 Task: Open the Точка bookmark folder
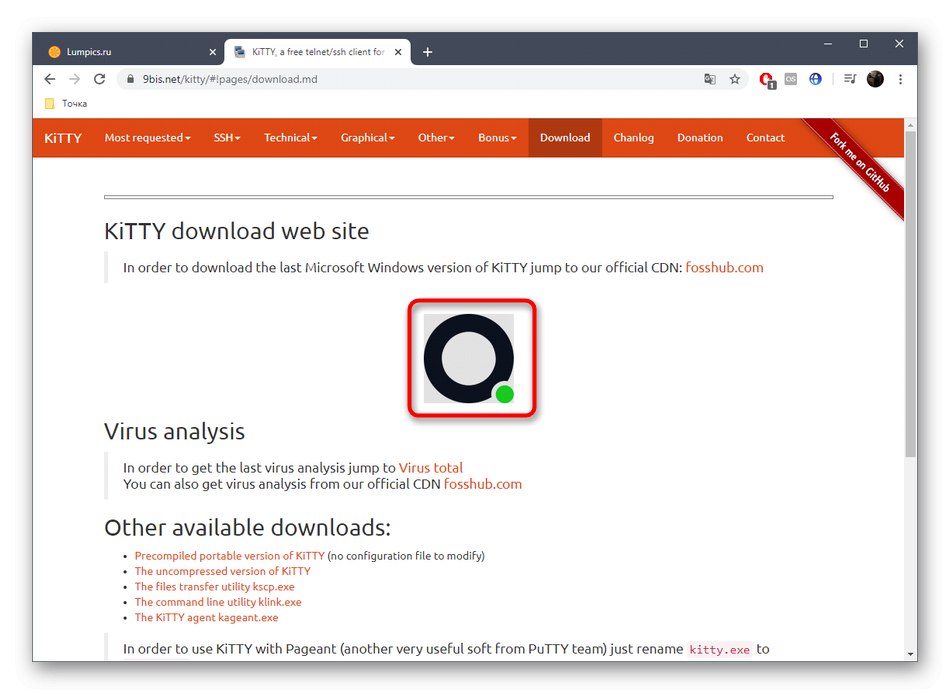click(66, 104)
